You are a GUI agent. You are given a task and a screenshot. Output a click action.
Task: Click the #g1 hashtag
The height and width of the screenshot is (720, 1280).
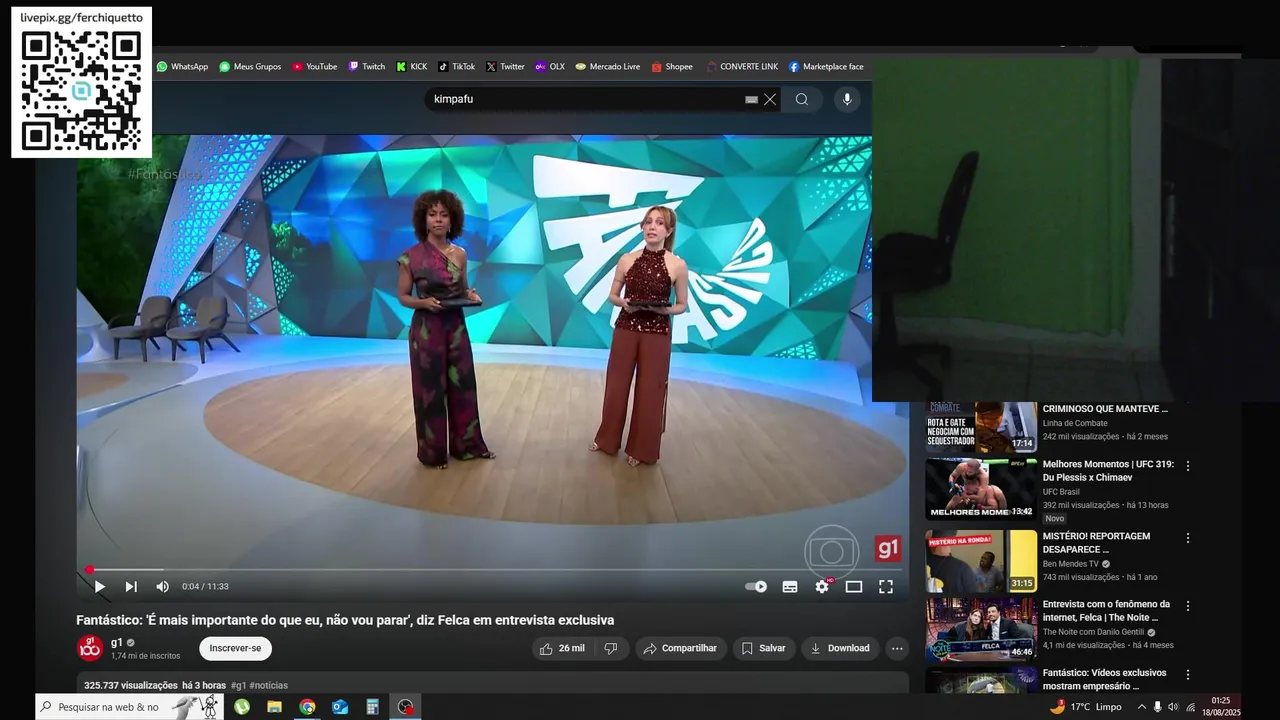point(238,685)
